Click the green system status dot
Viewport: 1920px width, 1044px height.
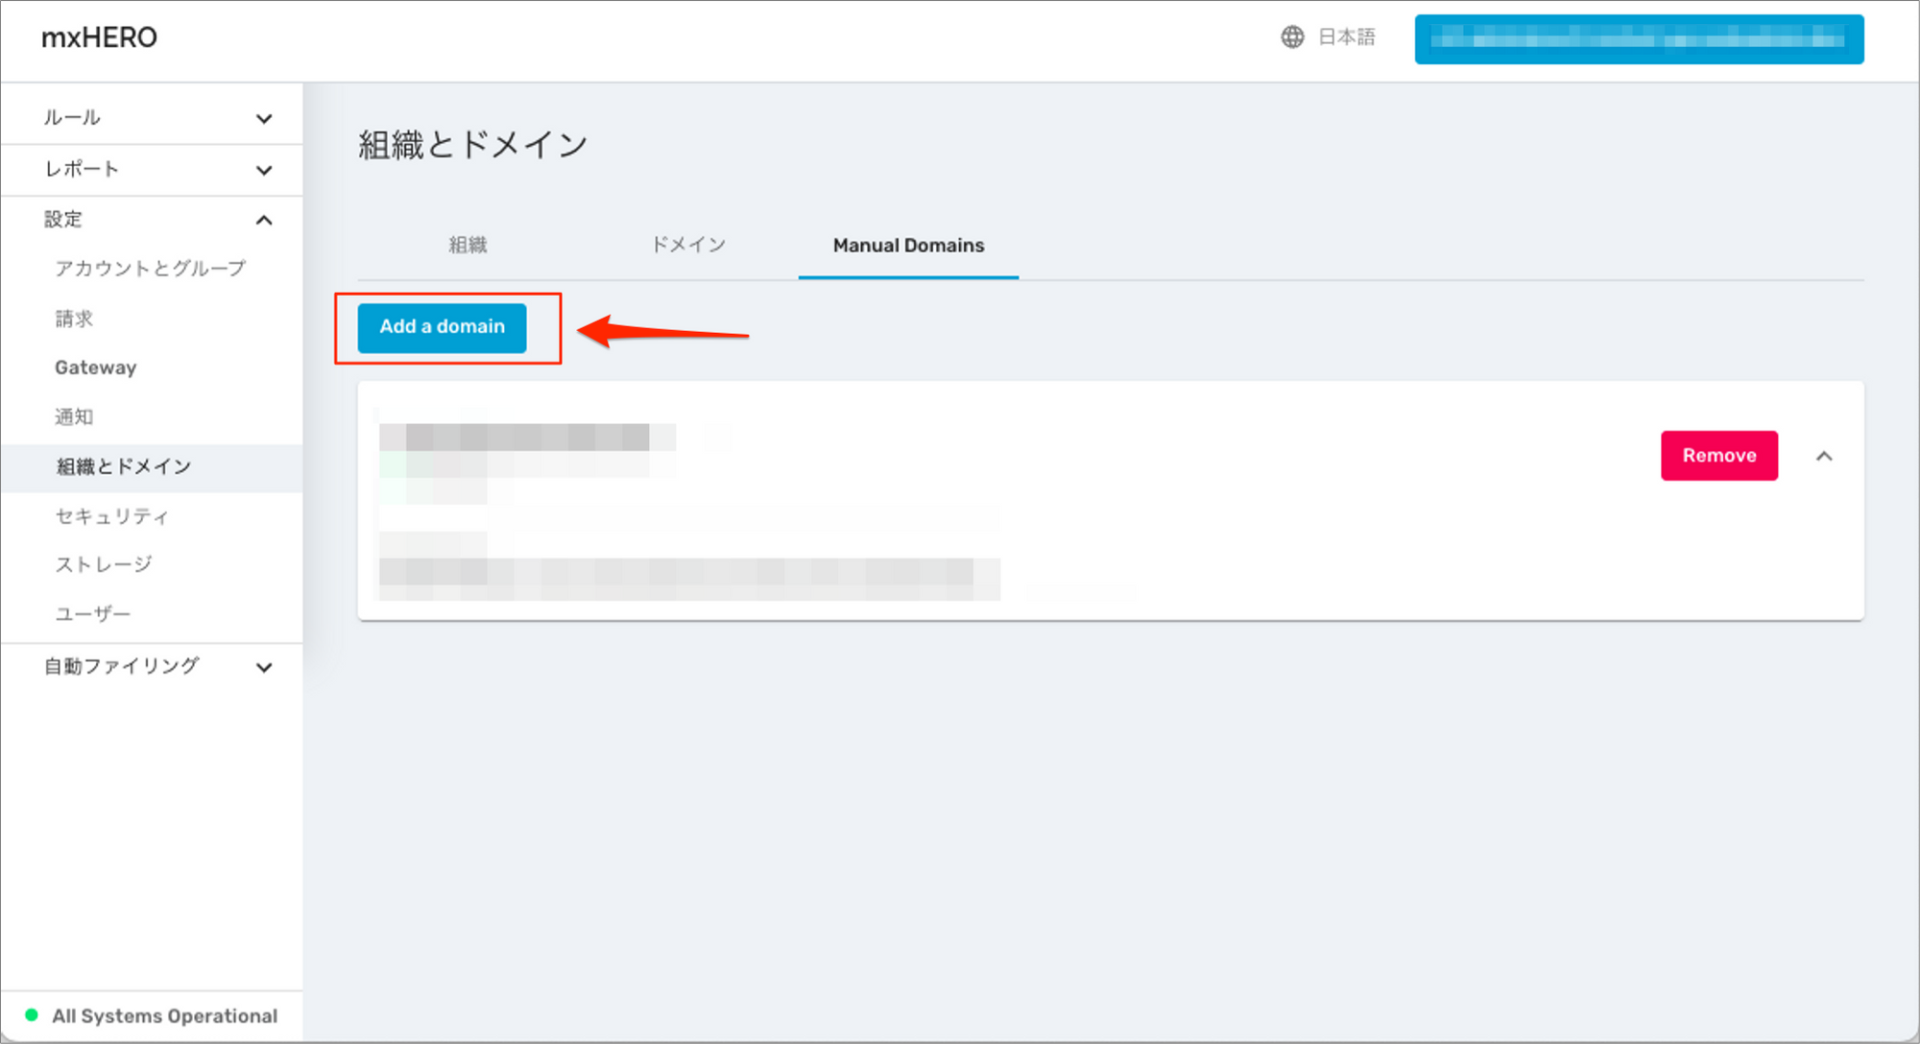tap(32, 1016)
